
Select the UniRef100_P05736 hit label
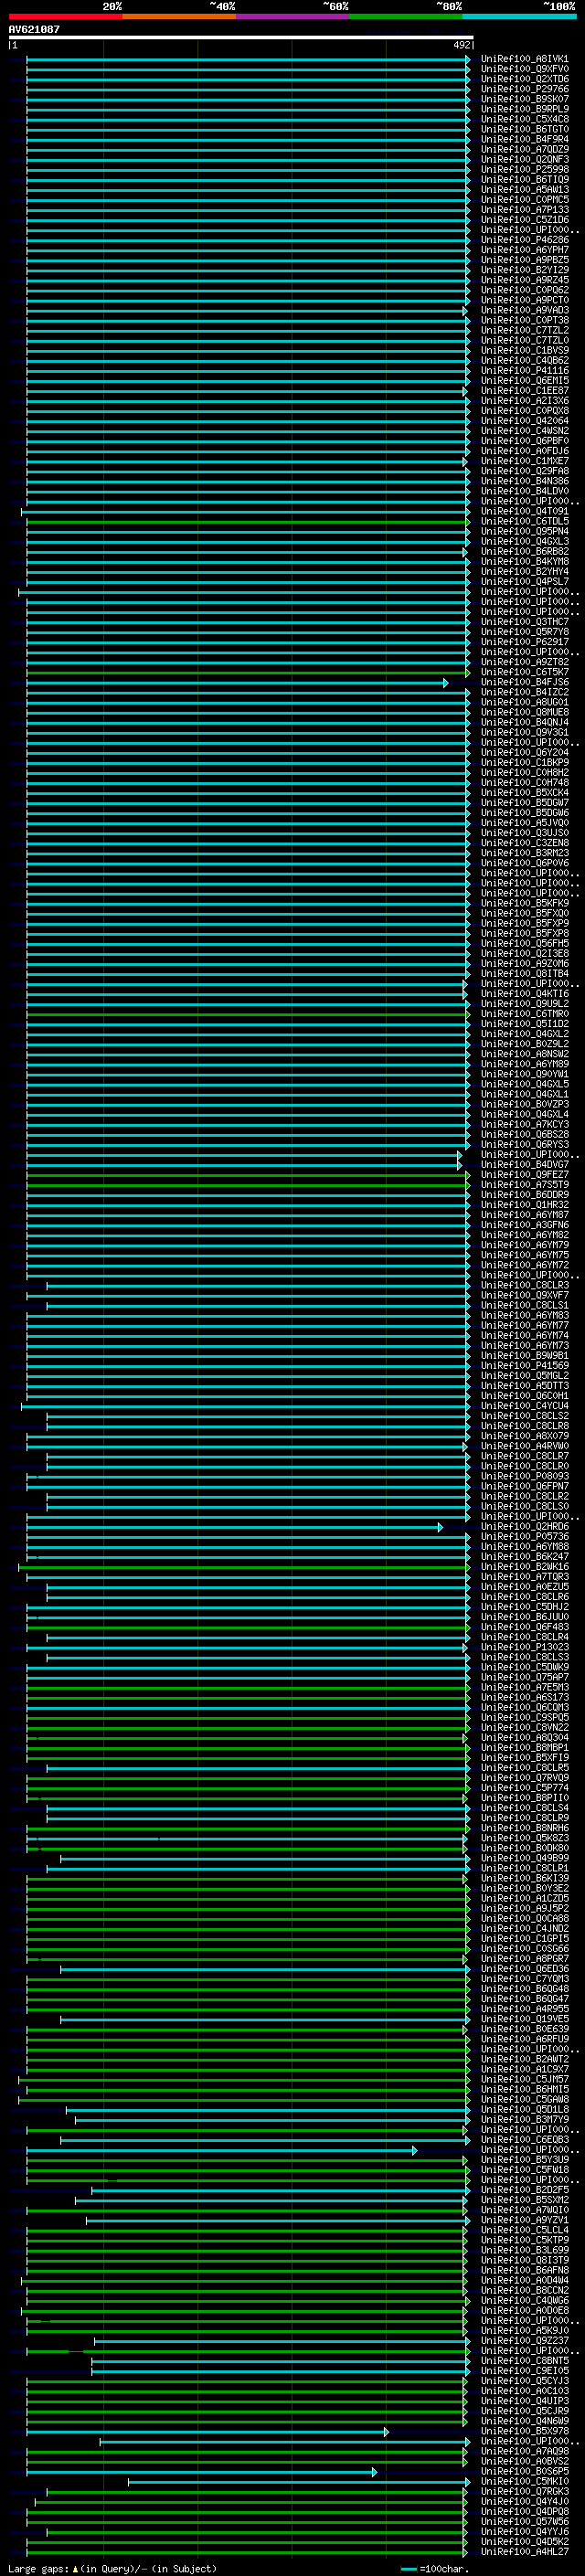pos(524,1537)
